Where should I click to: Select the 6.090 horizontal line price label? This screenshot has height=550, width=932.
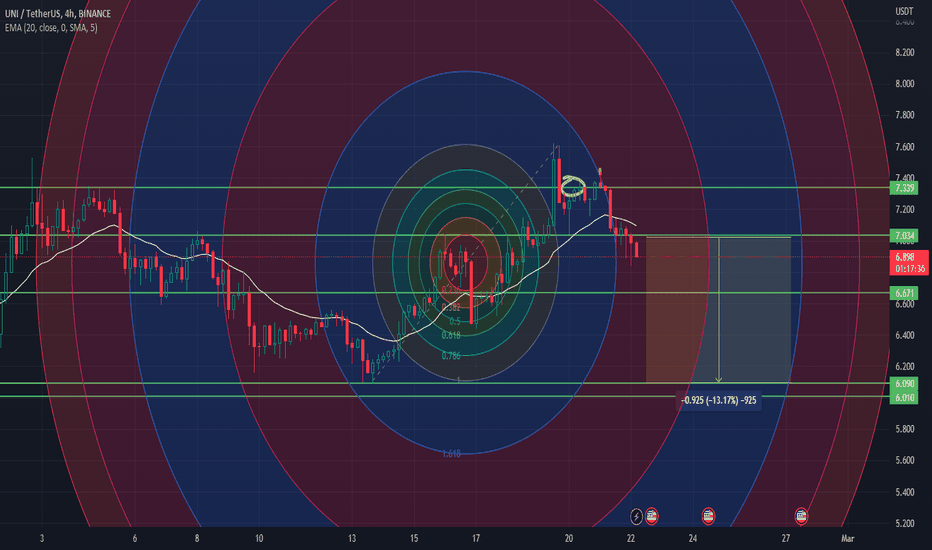click(904, 384)
